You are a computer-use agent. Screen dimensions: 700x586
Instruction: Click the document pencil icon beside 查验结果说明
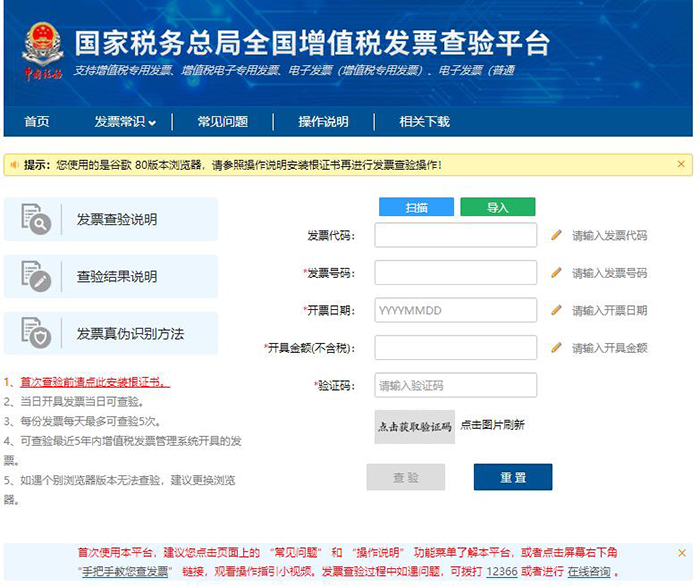[36, 276]
